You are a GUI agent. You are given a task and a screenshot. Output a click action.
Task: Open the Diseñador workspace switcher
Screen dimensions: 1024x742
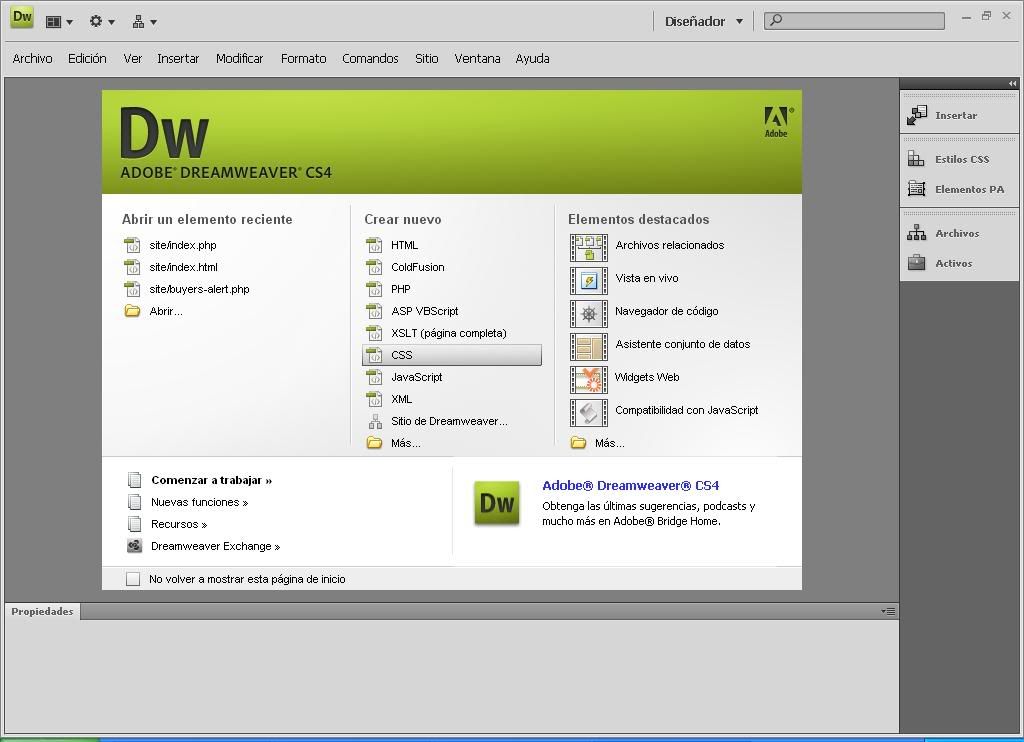pyautogui.click(x=703, y=22)
